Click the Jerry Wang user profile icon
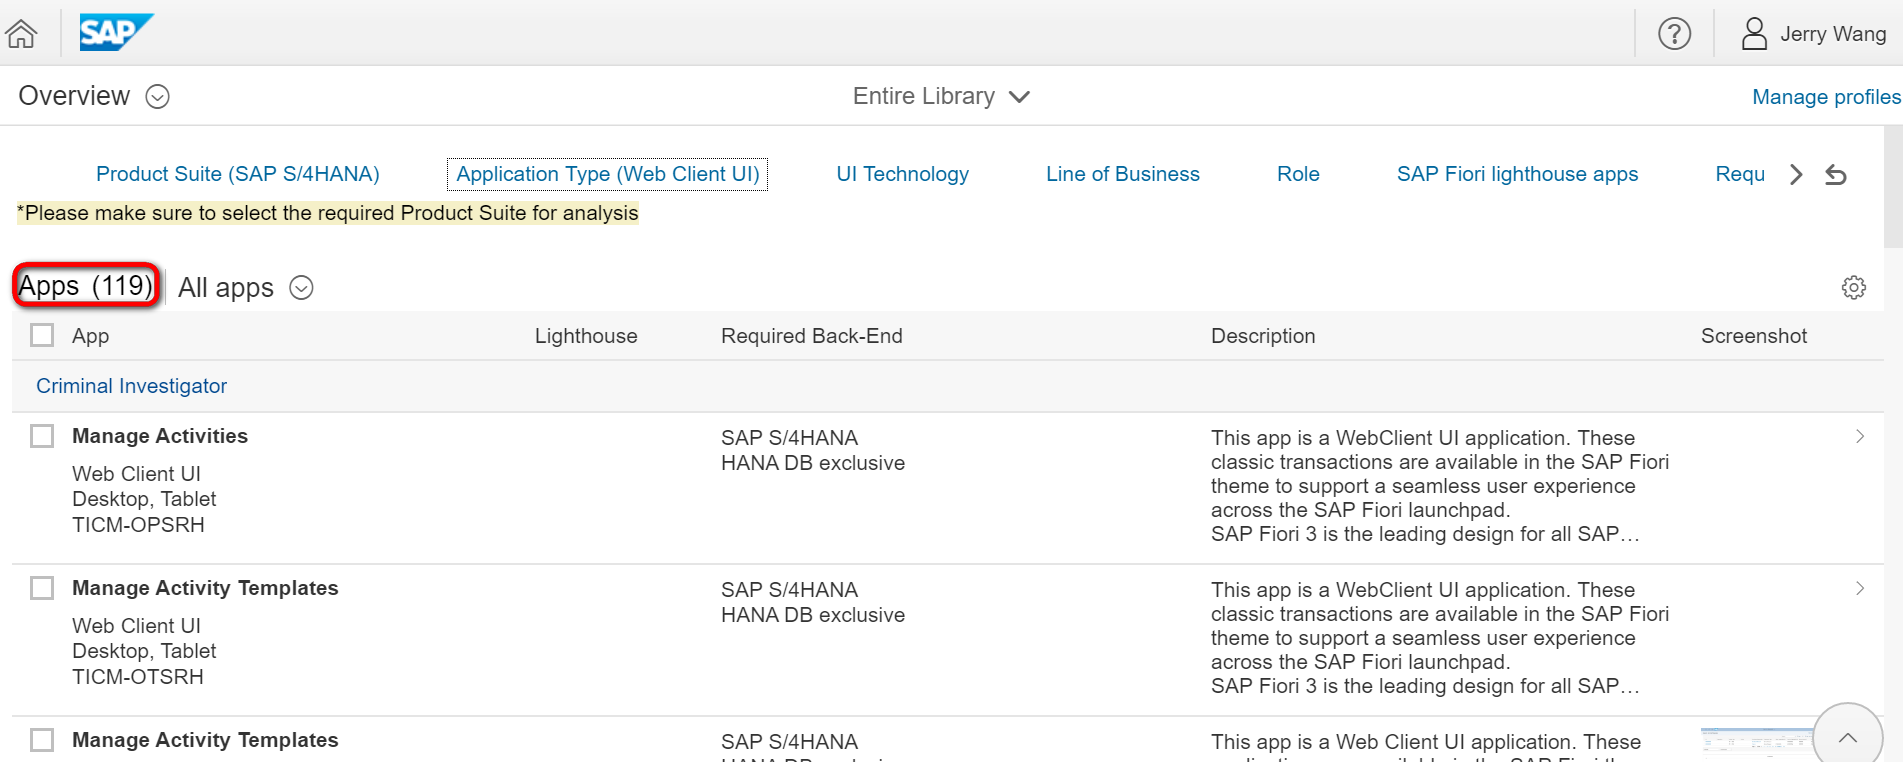The image size is (1903, 762). [1754, 34]
